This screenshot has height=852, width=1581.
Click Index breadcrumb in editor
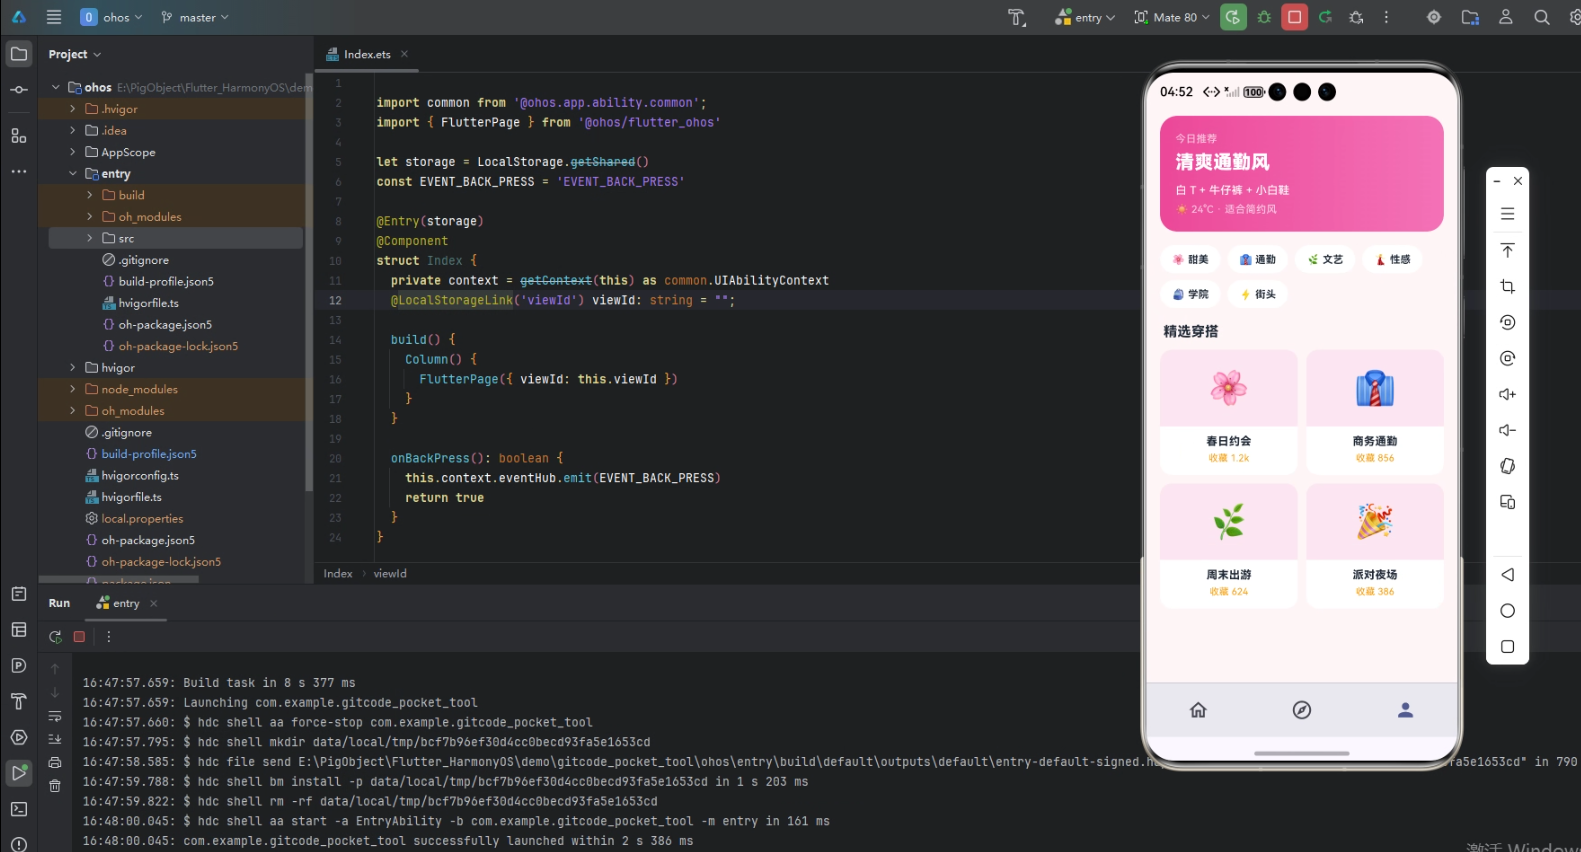[x=338, y=573]
